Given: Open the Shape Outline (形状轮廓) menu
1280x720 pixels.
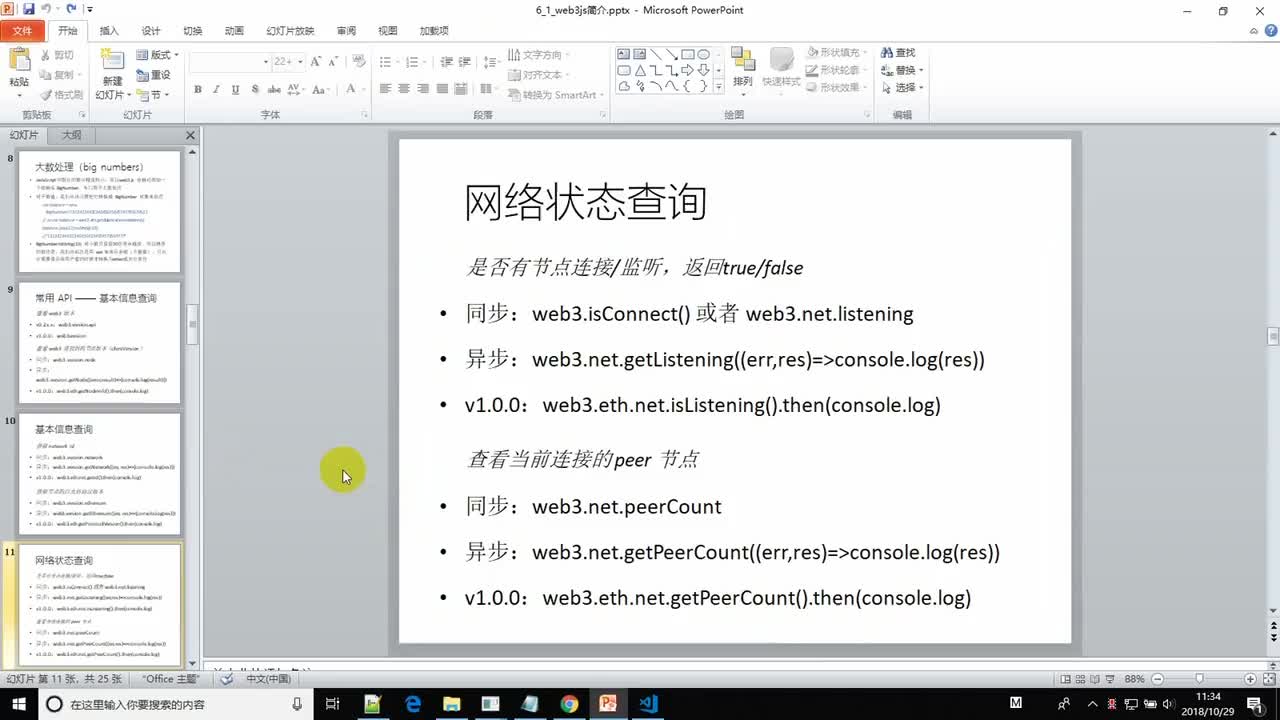Looking at the screenshot, I should [x=836, y=70].
